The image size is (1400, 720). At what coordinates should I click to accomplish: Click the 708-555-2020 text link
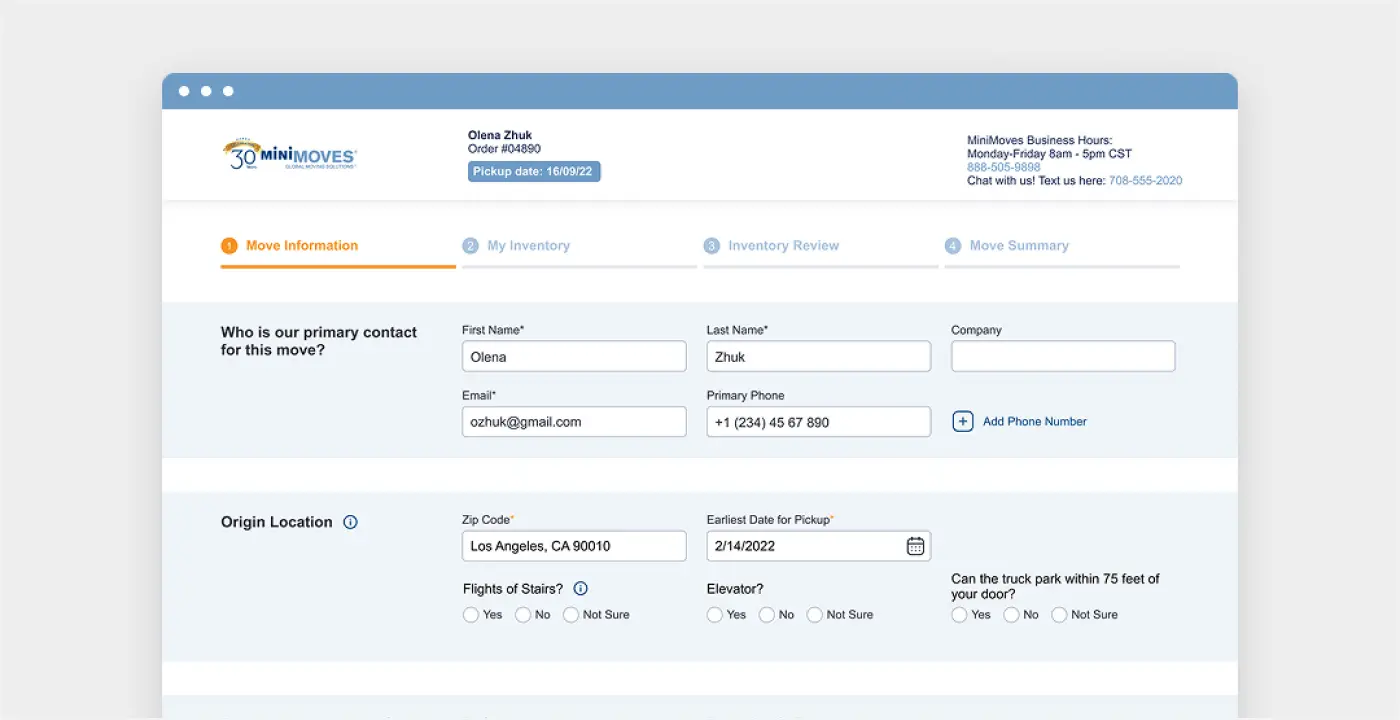[1145, 181]
